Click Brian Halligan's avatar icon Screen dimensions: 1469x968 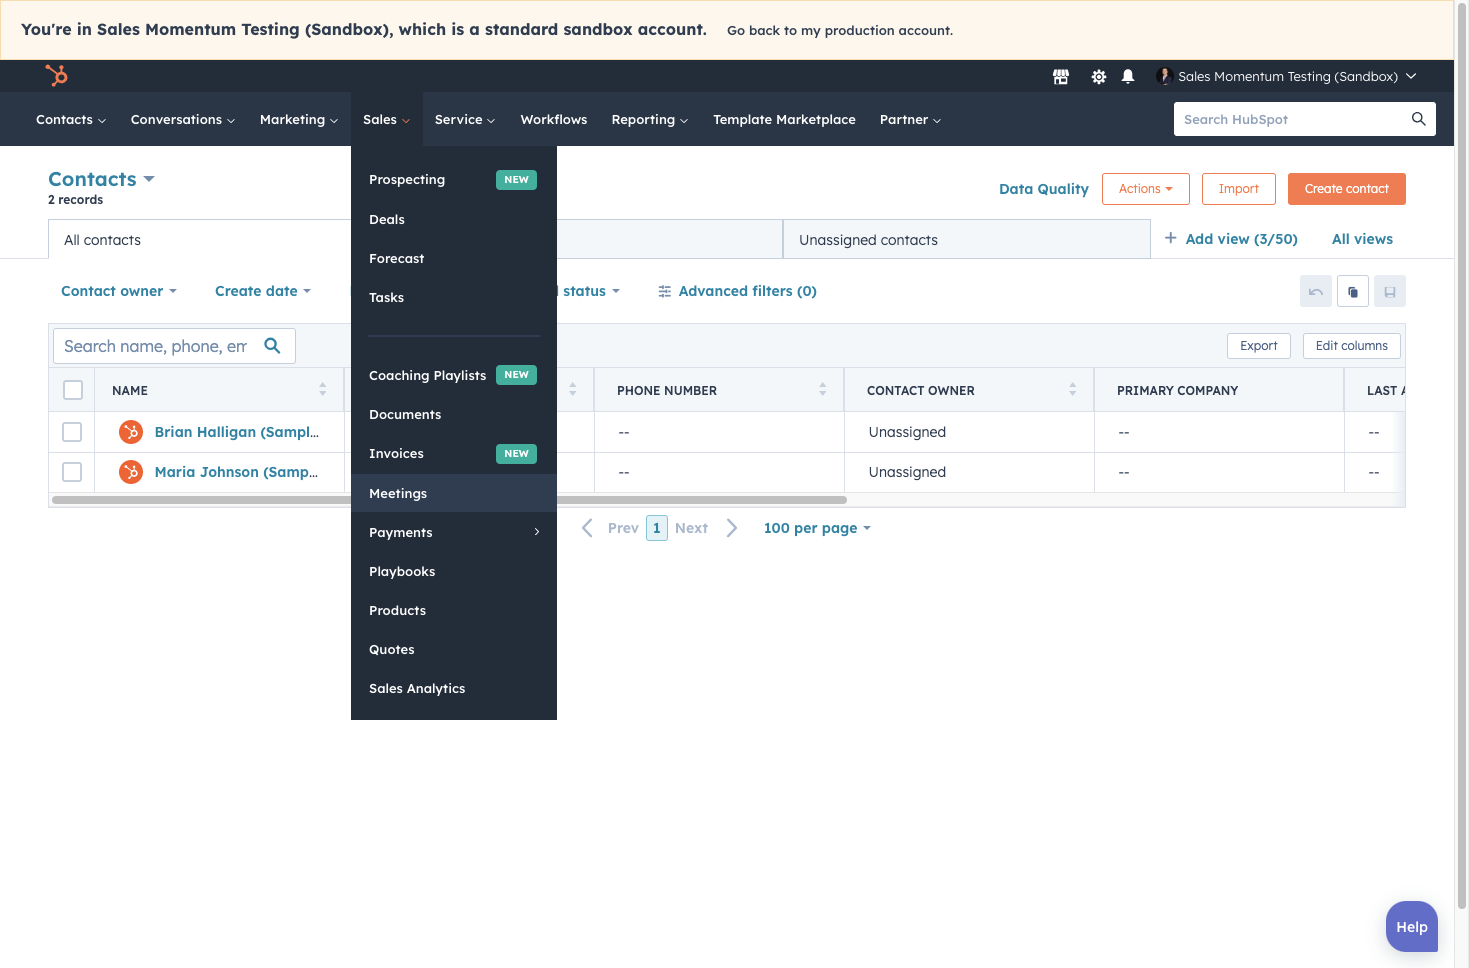131,432
